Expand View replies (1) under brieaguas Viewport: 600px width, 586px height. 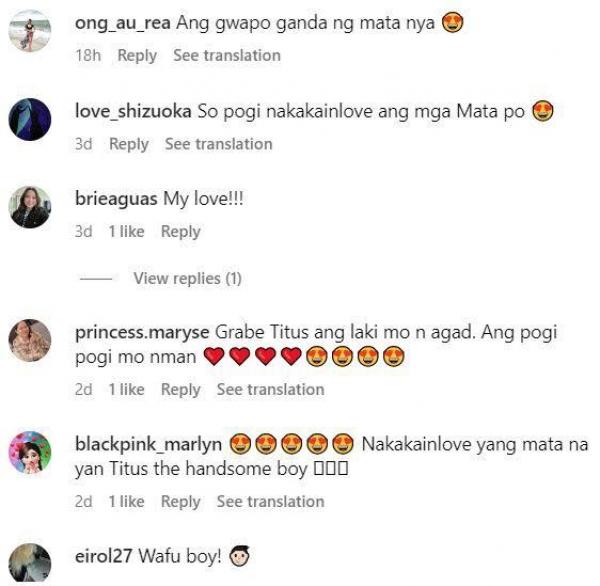pyautogui.click(x=187, y=278)
